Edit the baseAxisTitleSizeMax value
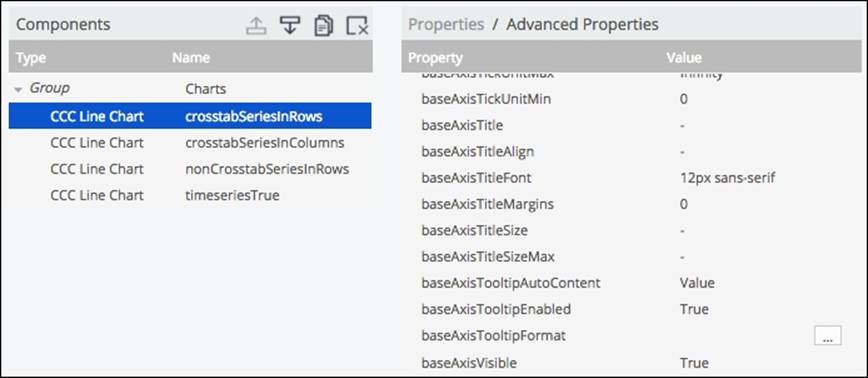The width and height of the screenshot is (868, 378). [x=683, y=257]
